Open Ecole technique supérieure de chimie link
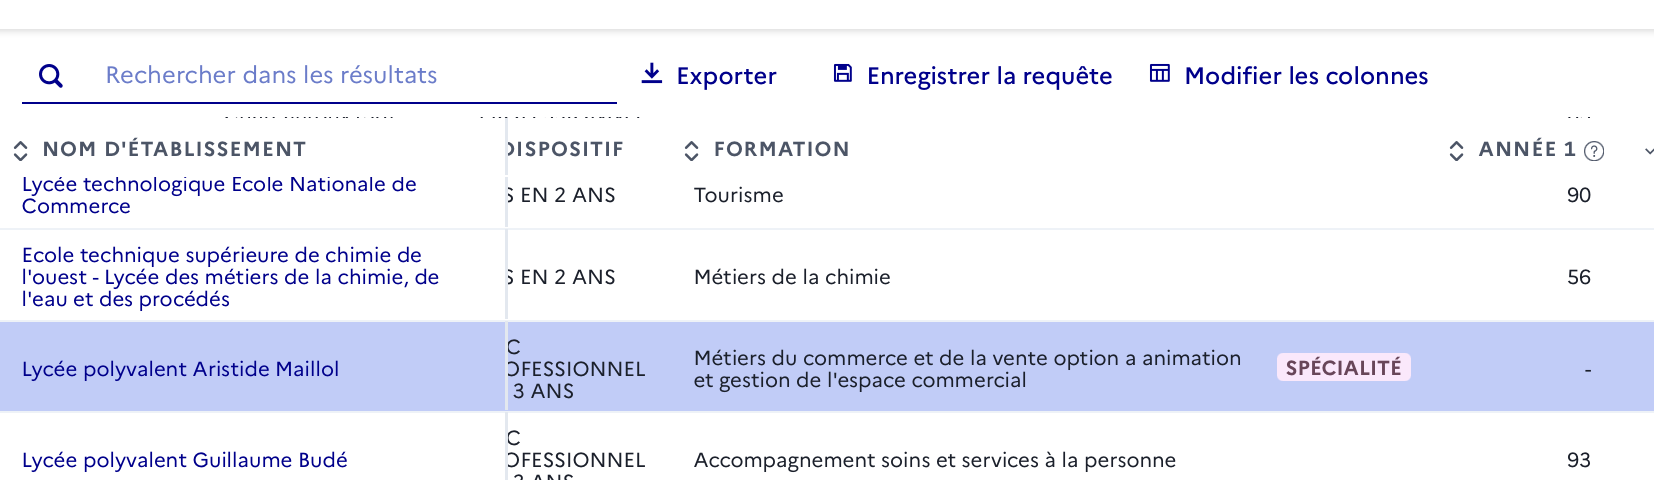 [x=231, y=277]
